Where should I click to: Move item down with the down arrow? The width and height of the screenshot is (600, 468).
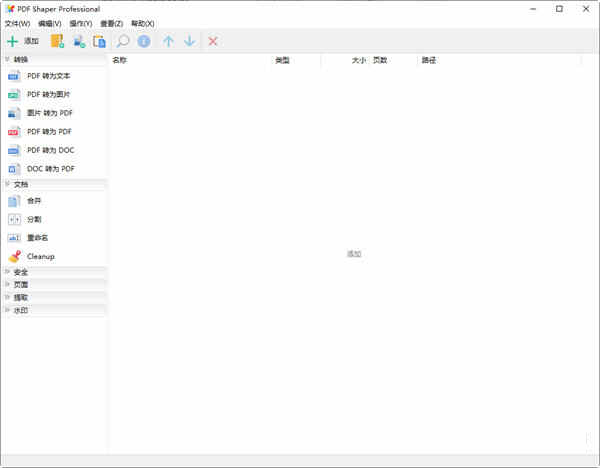pyautogui.click(x=189, y=41)
